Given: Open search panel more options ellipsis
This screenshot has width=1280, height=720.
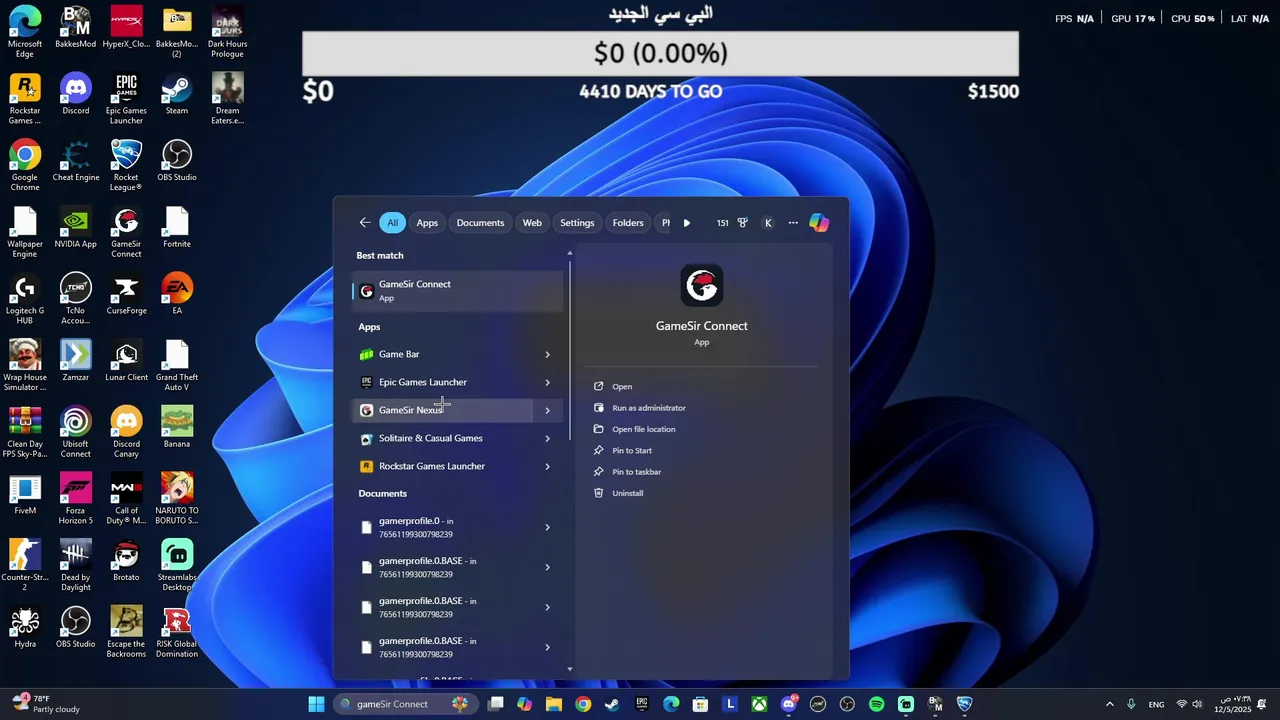Looking at the screenshot, I should [x=793, y=223].
